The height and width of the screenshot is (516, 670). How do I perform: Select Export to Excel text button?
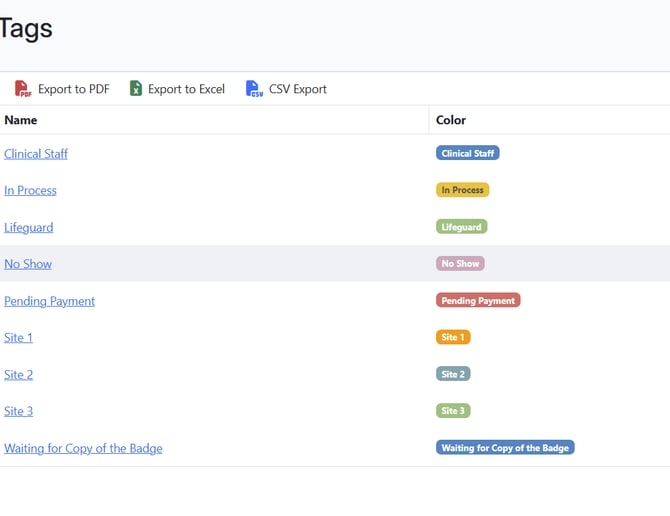click(x=186, y=89)
